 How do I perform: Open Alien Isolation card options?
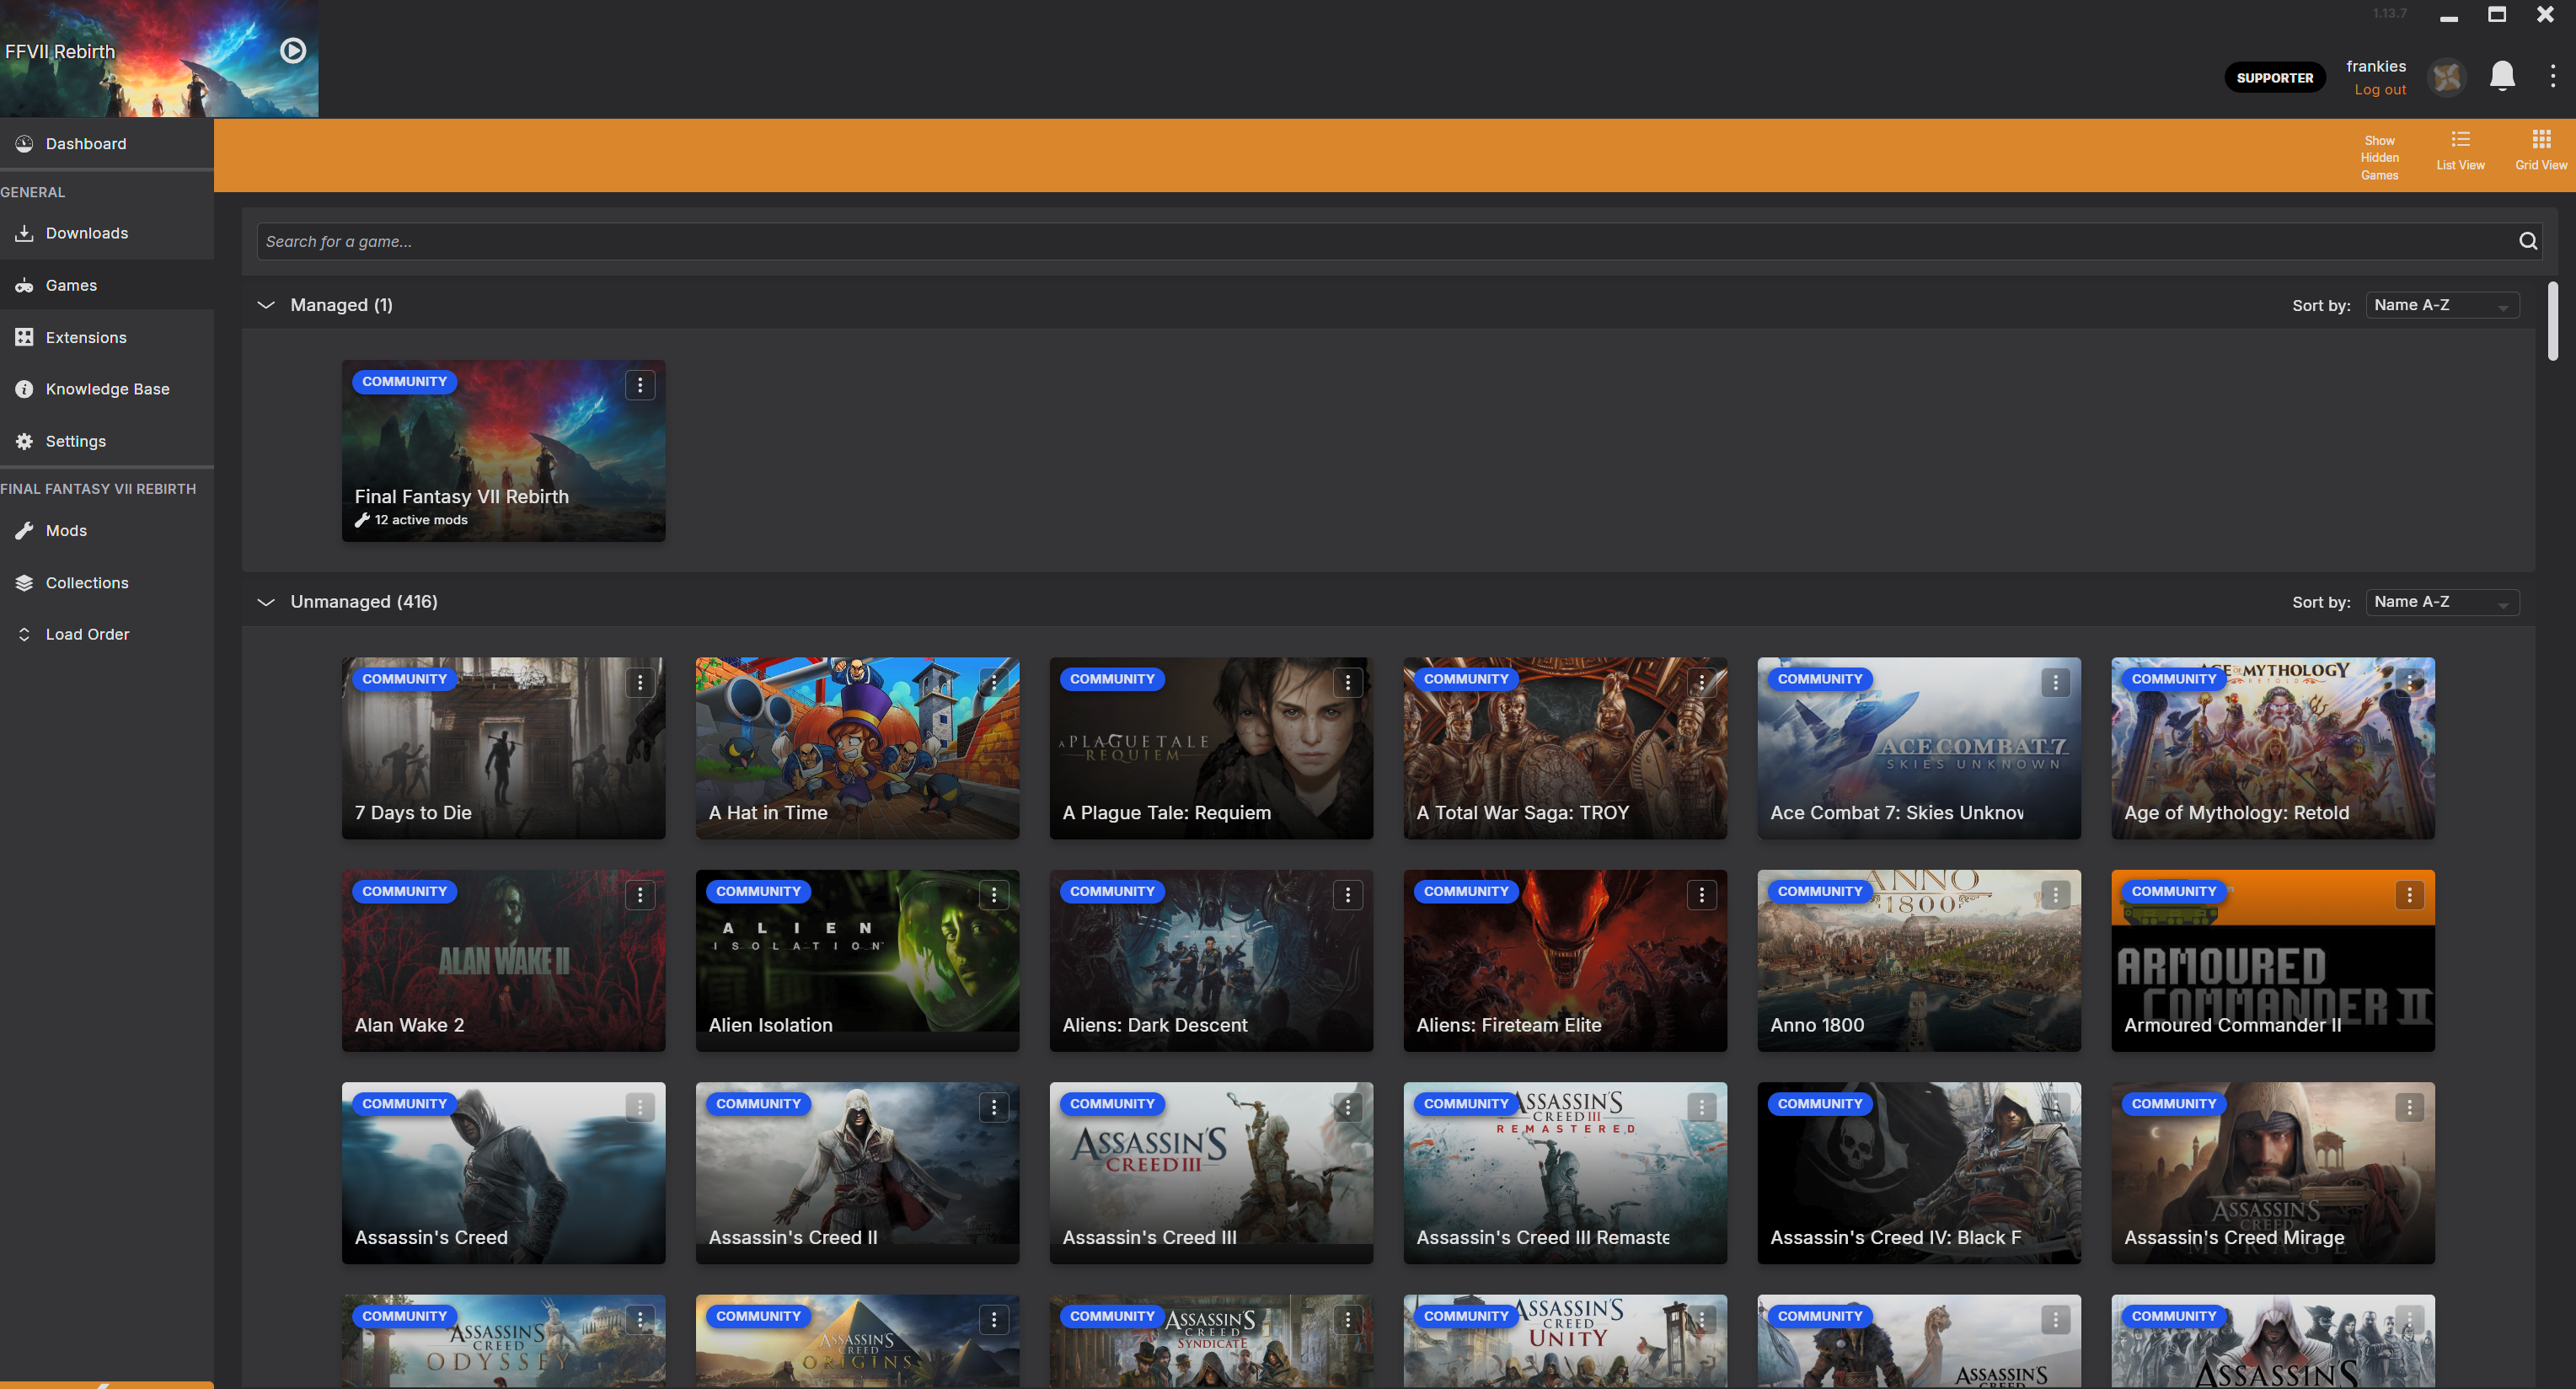(x=994, y=895)
